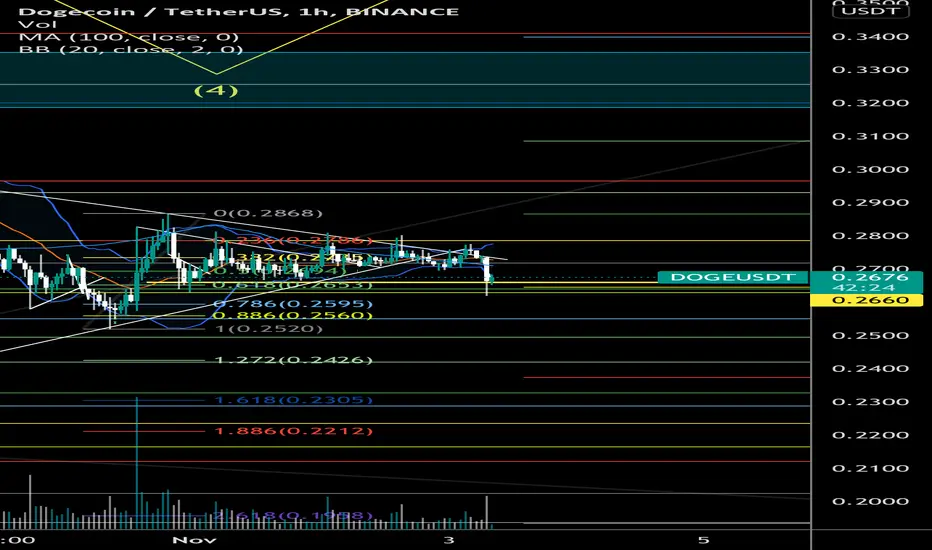The height and width of the screenshot is (550, 932).
Task: Click the 0.3300 price axis label
Action: tap(870, 70)
